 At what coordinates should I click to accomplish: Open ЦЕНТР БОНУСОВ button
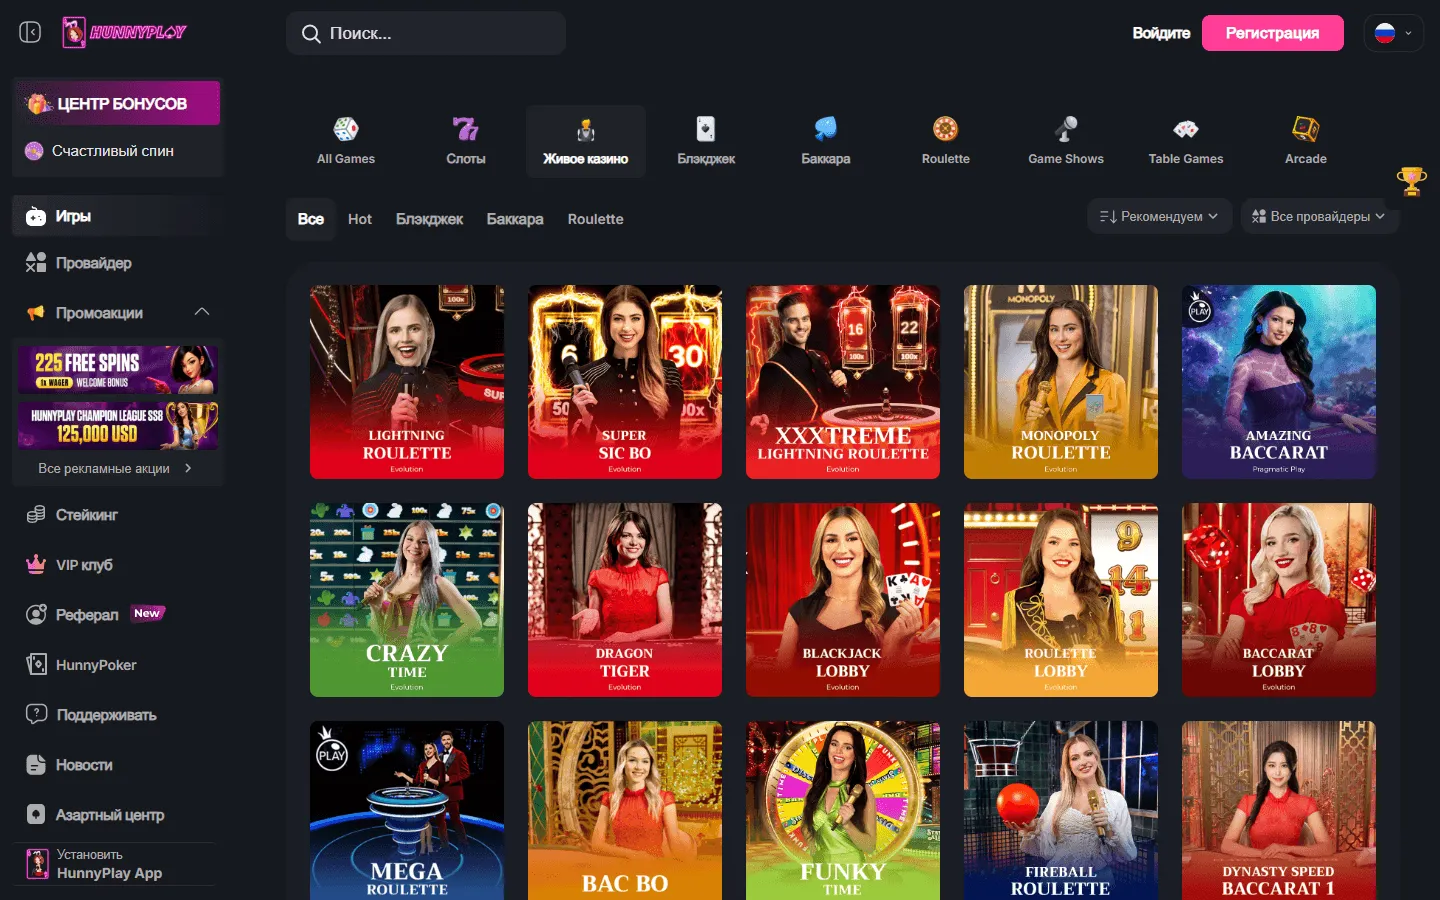click(x=118, y=103)
